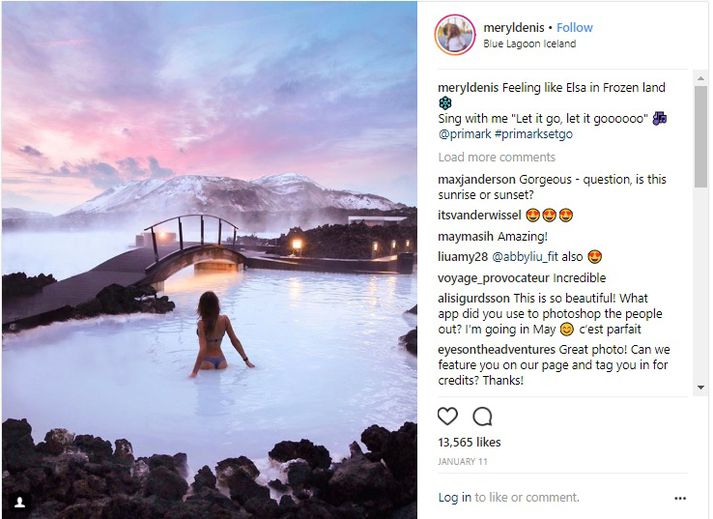Click the January 11 post date
Viewport: 713px width, 519px height.
pos(464,461)
